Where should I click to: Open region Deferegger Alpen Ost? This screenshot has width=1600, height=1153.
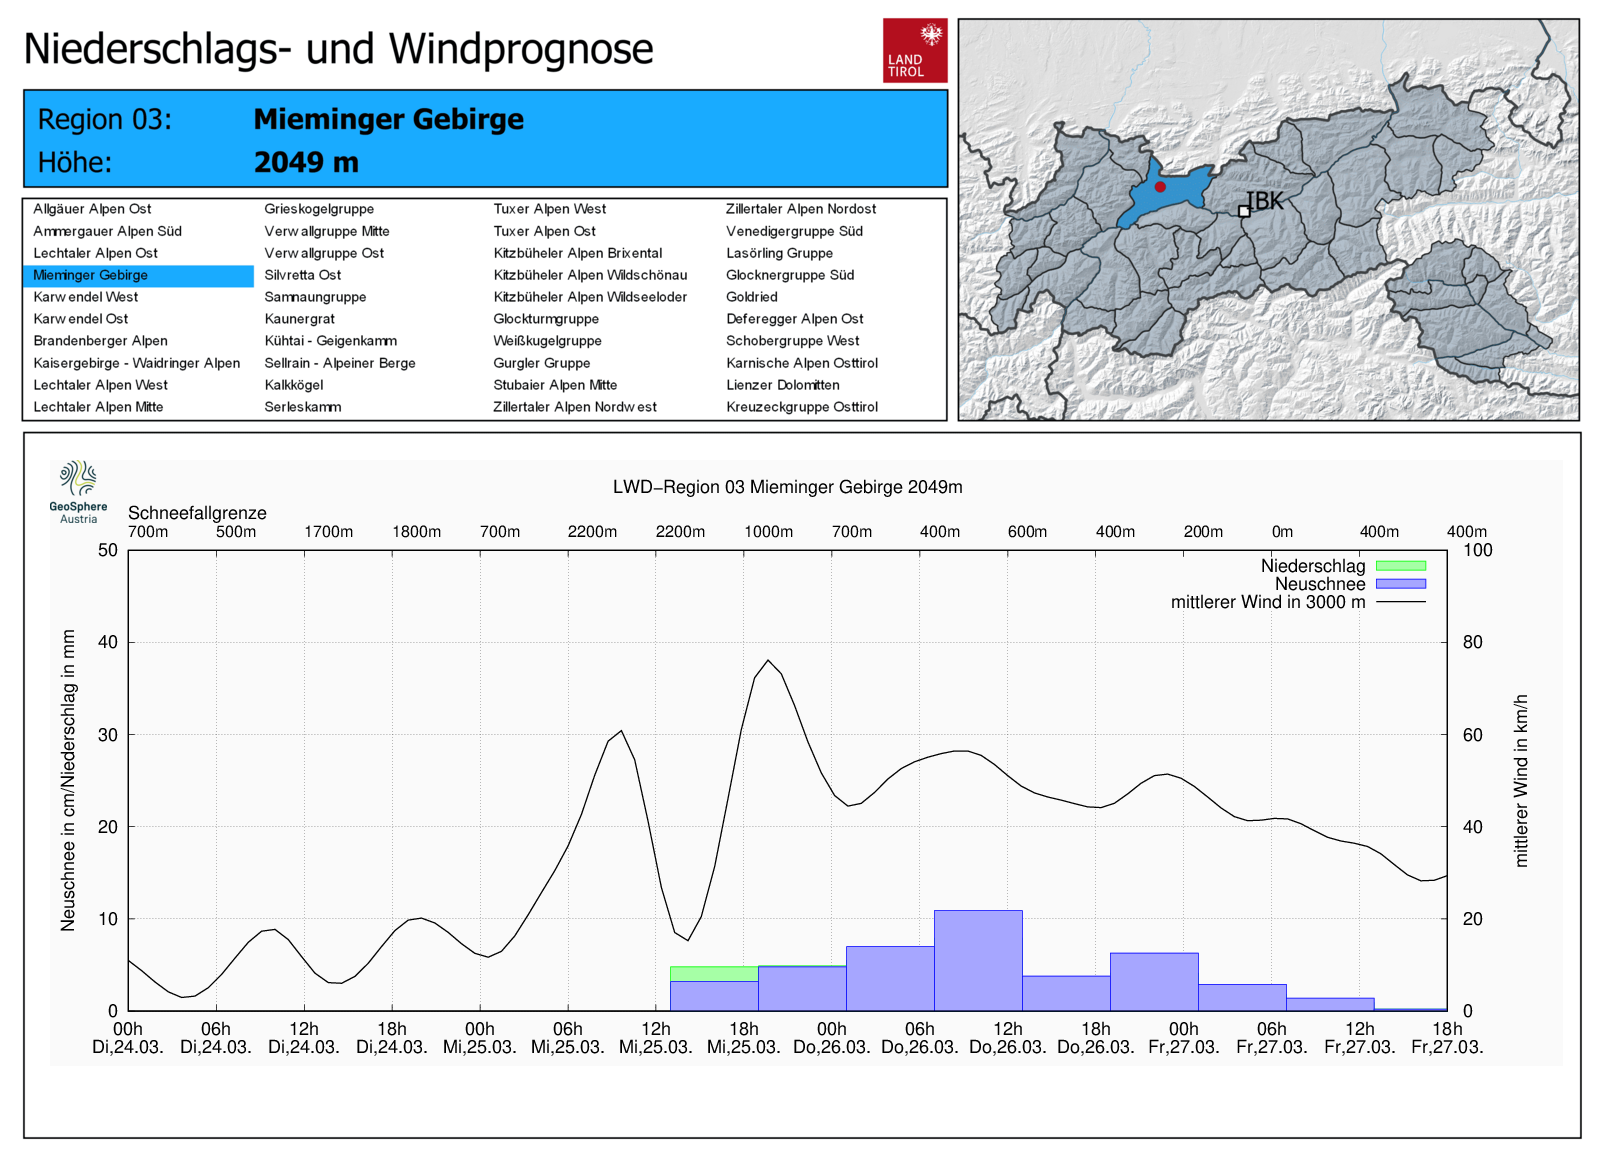[795, 319]
